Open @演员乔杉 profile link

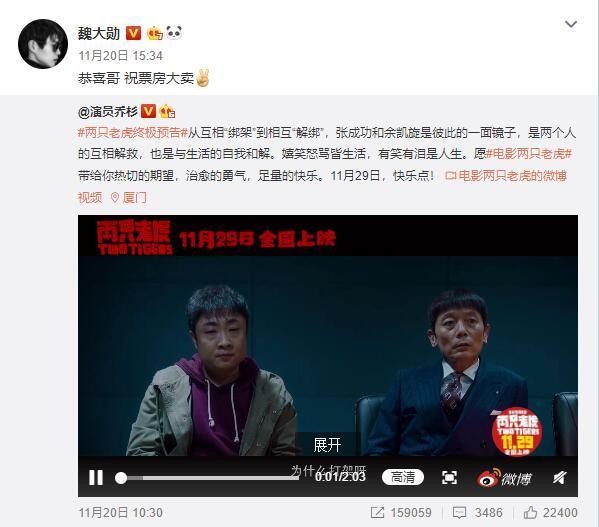pyautogui.click(x=108, y=112)
